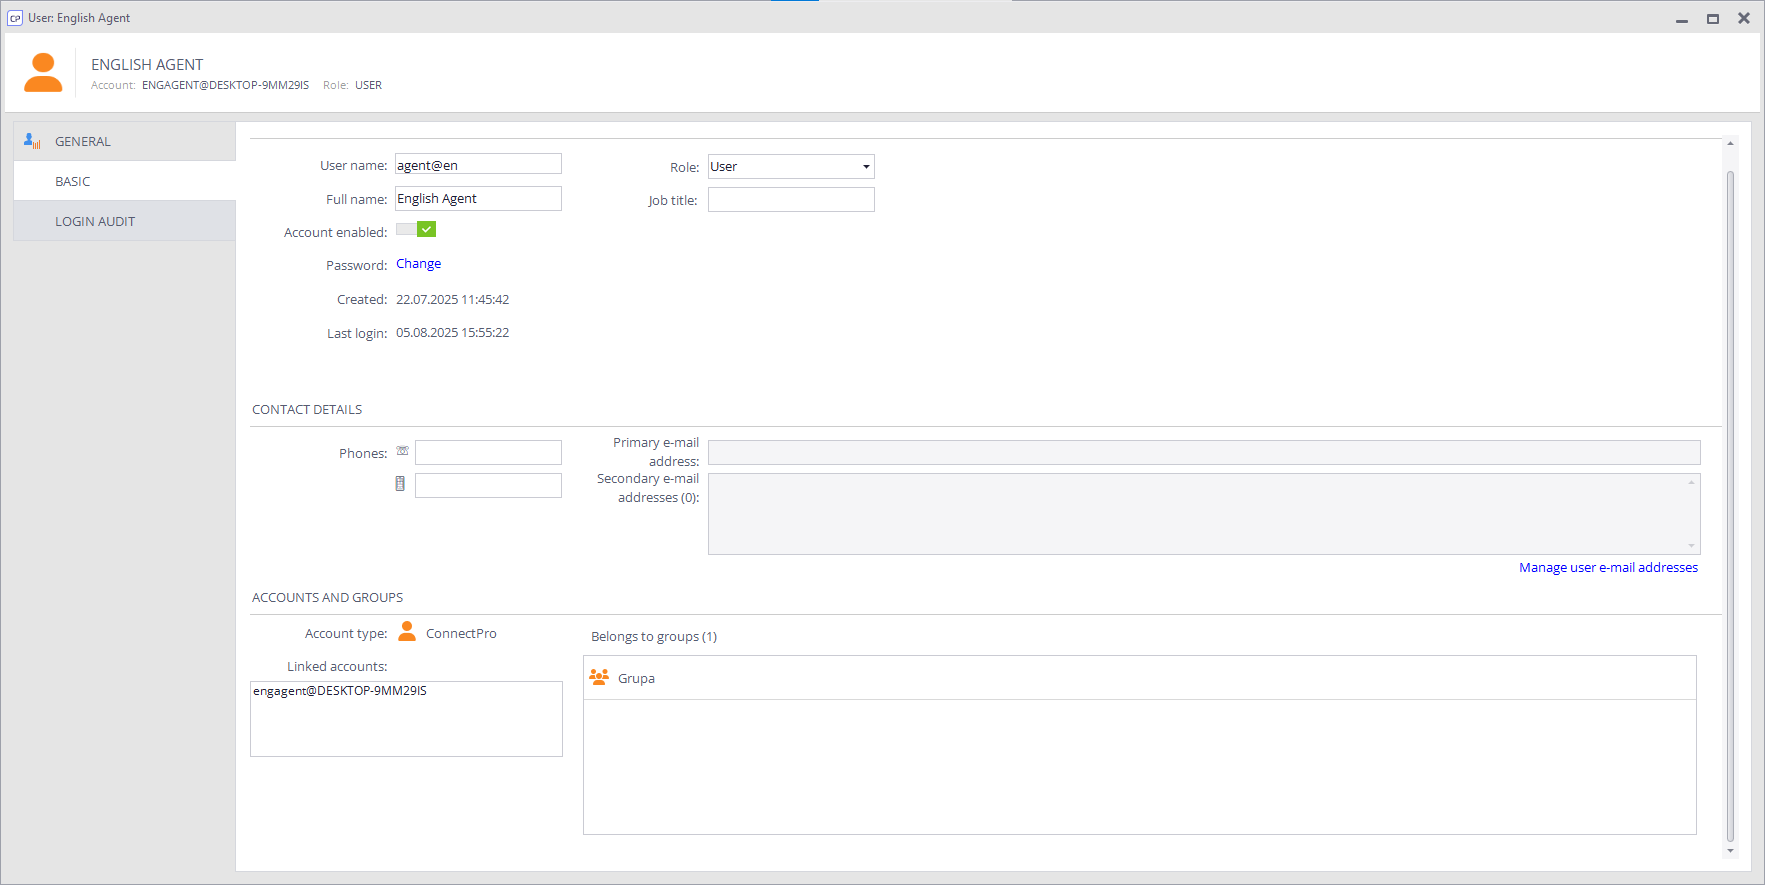Image resolution: width=1765 pixels, height=885 pixels.
Task: Open Manage user e-mail addresses link
Action: [x=1608, y=567]
